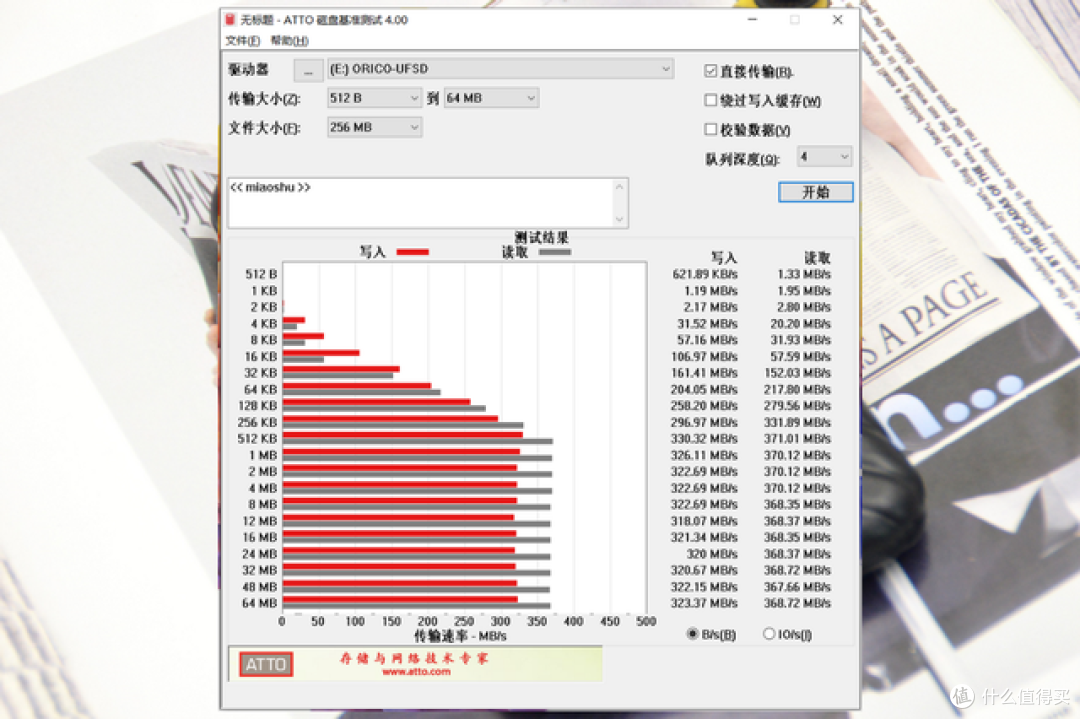This screenshot has height=719, width=1080.
Task: Close the ATTO window
Action: click(838, 20)
